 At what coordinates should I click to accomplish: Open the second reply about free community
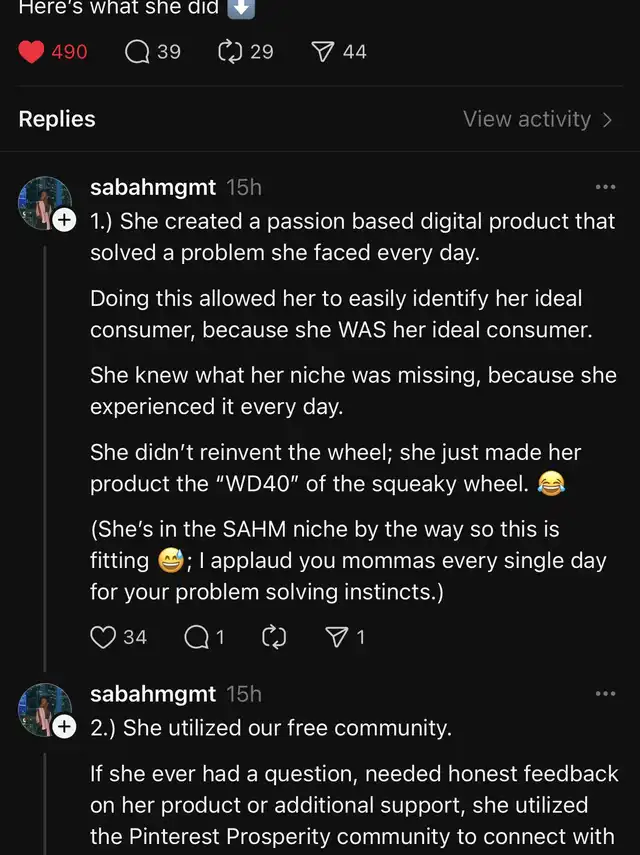tap(270, 728)
